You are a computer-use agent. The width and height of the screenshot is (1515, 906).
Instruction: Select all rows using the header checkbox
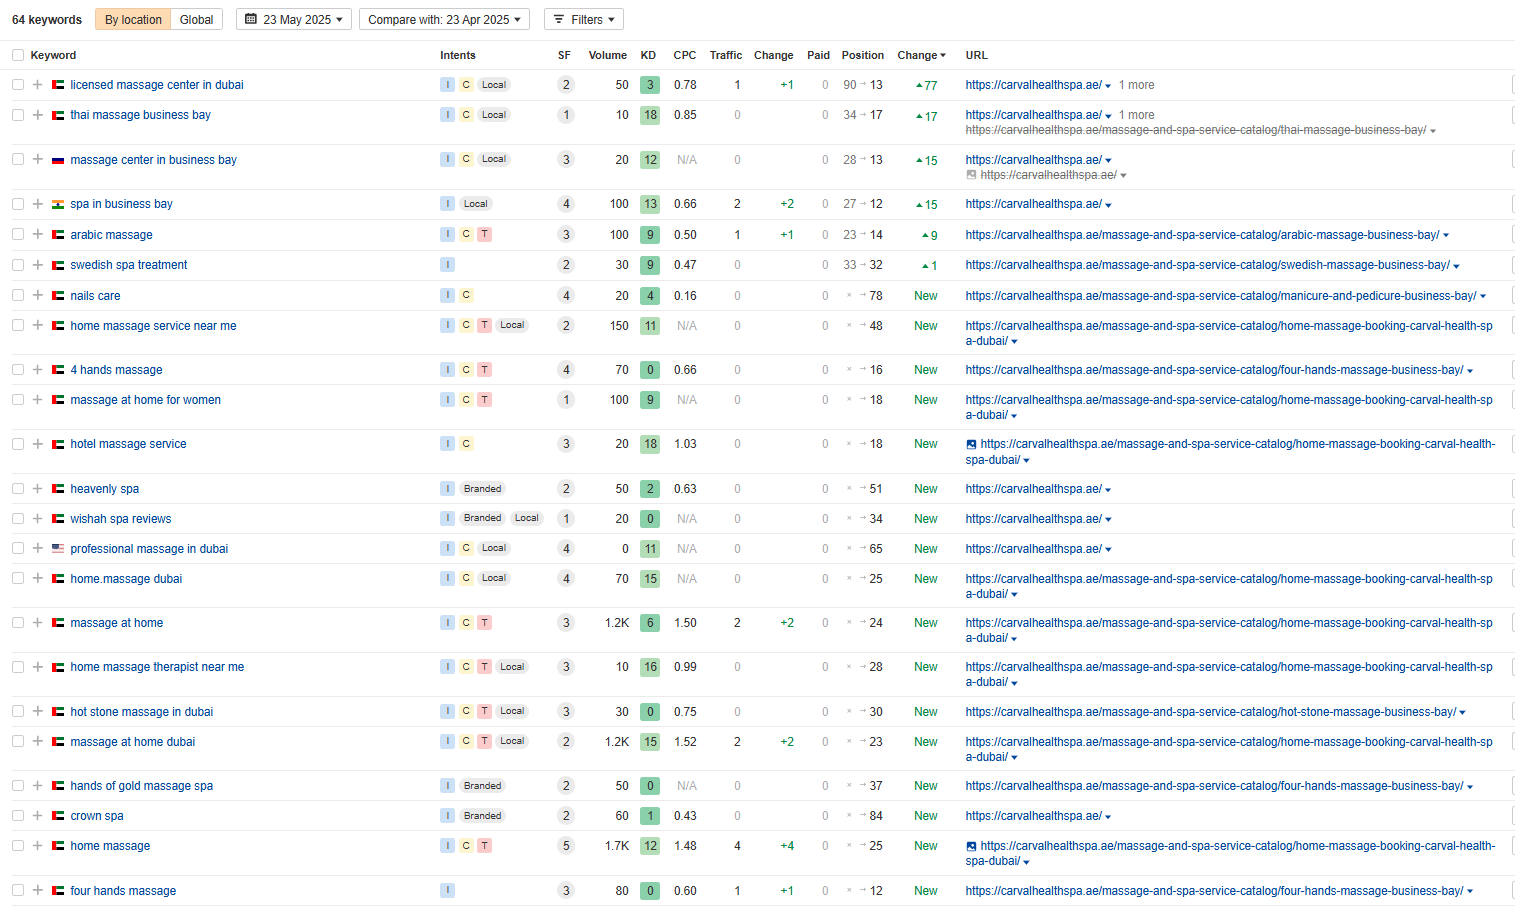(18, 55)
